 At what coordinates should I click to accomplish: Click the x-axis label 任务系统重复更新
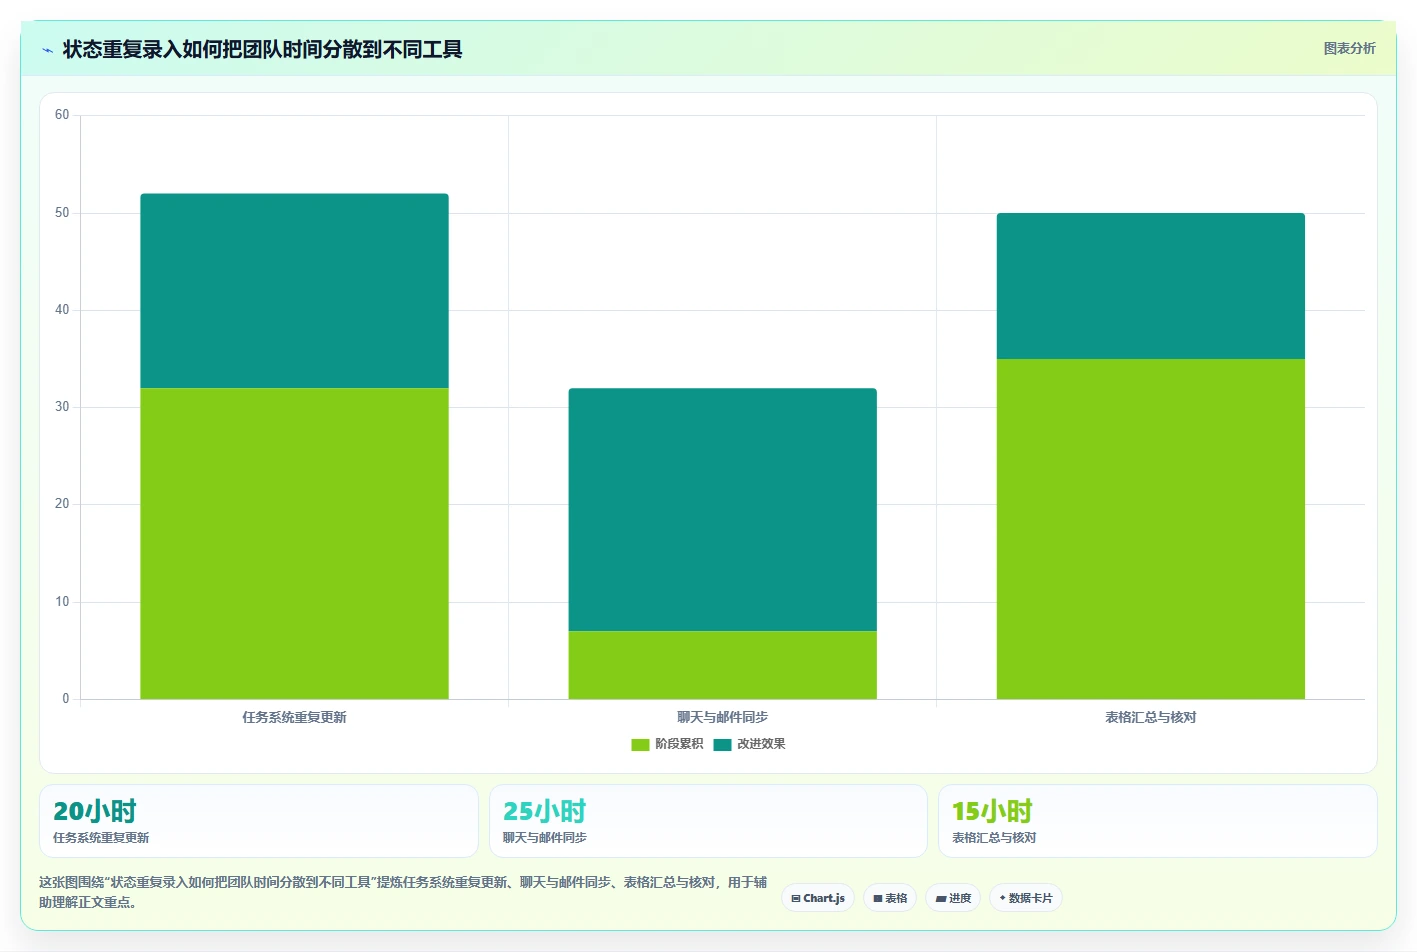(x=294, y=717)
